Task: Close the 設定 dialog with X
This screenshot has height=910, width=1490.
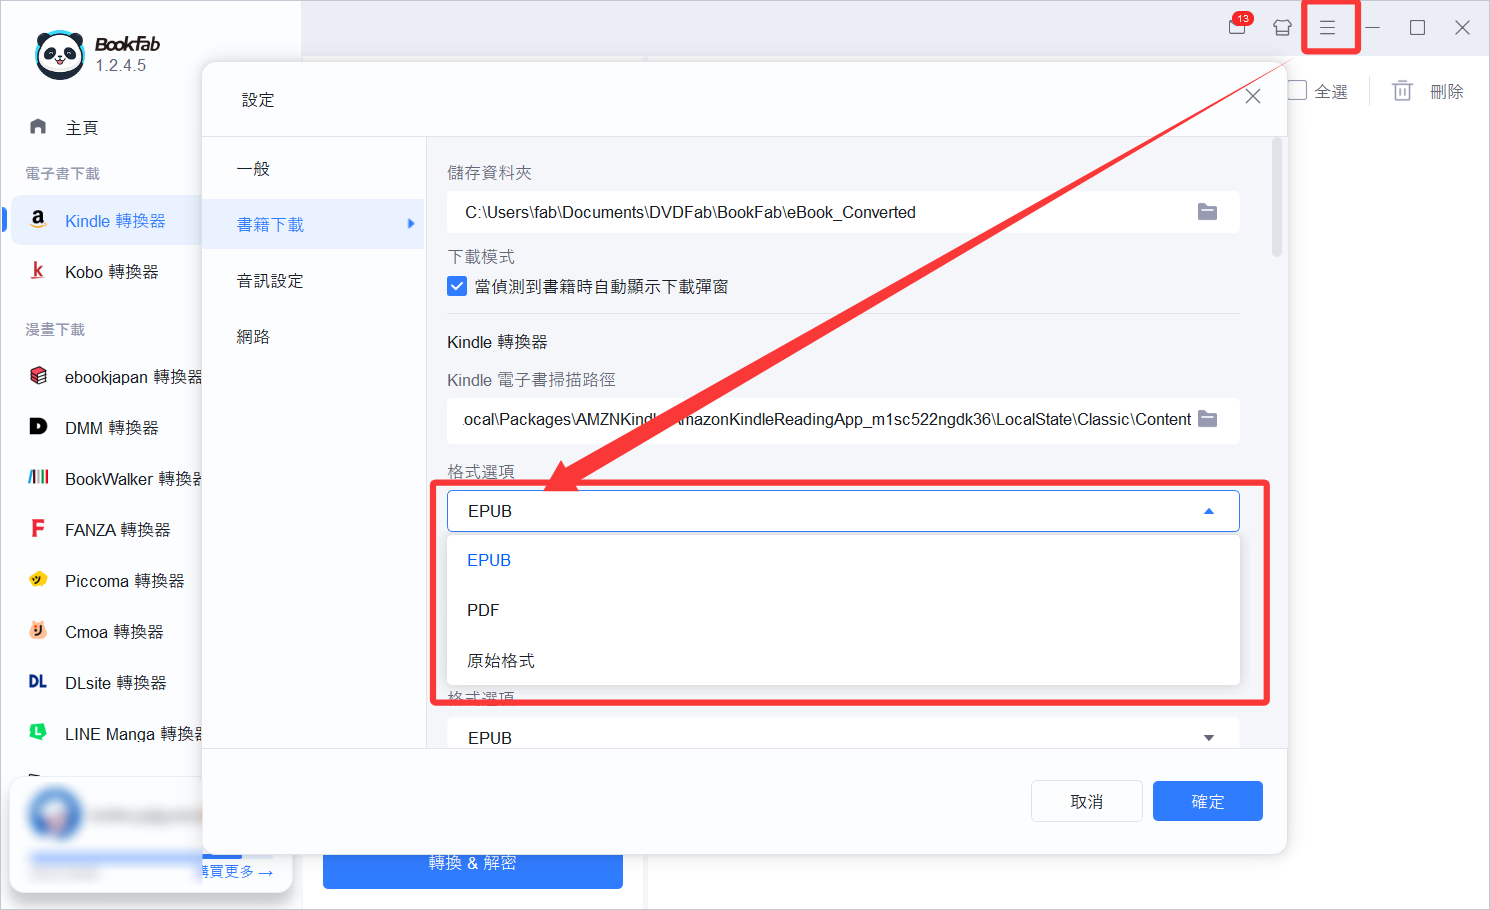Action: pos(1253,96)
